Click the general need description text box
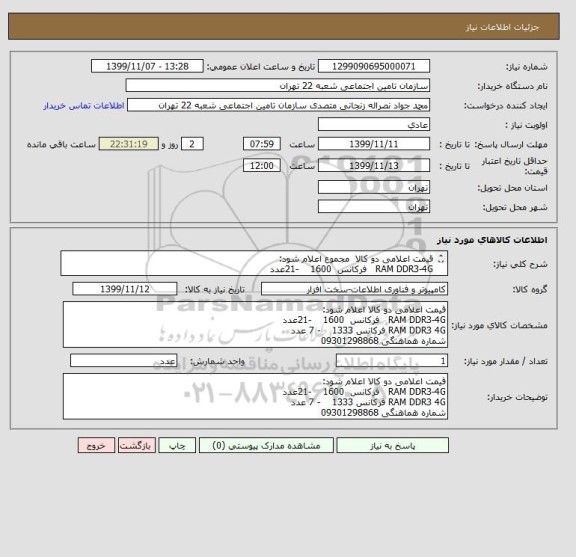The image size is (576, 557). point(254,263)
